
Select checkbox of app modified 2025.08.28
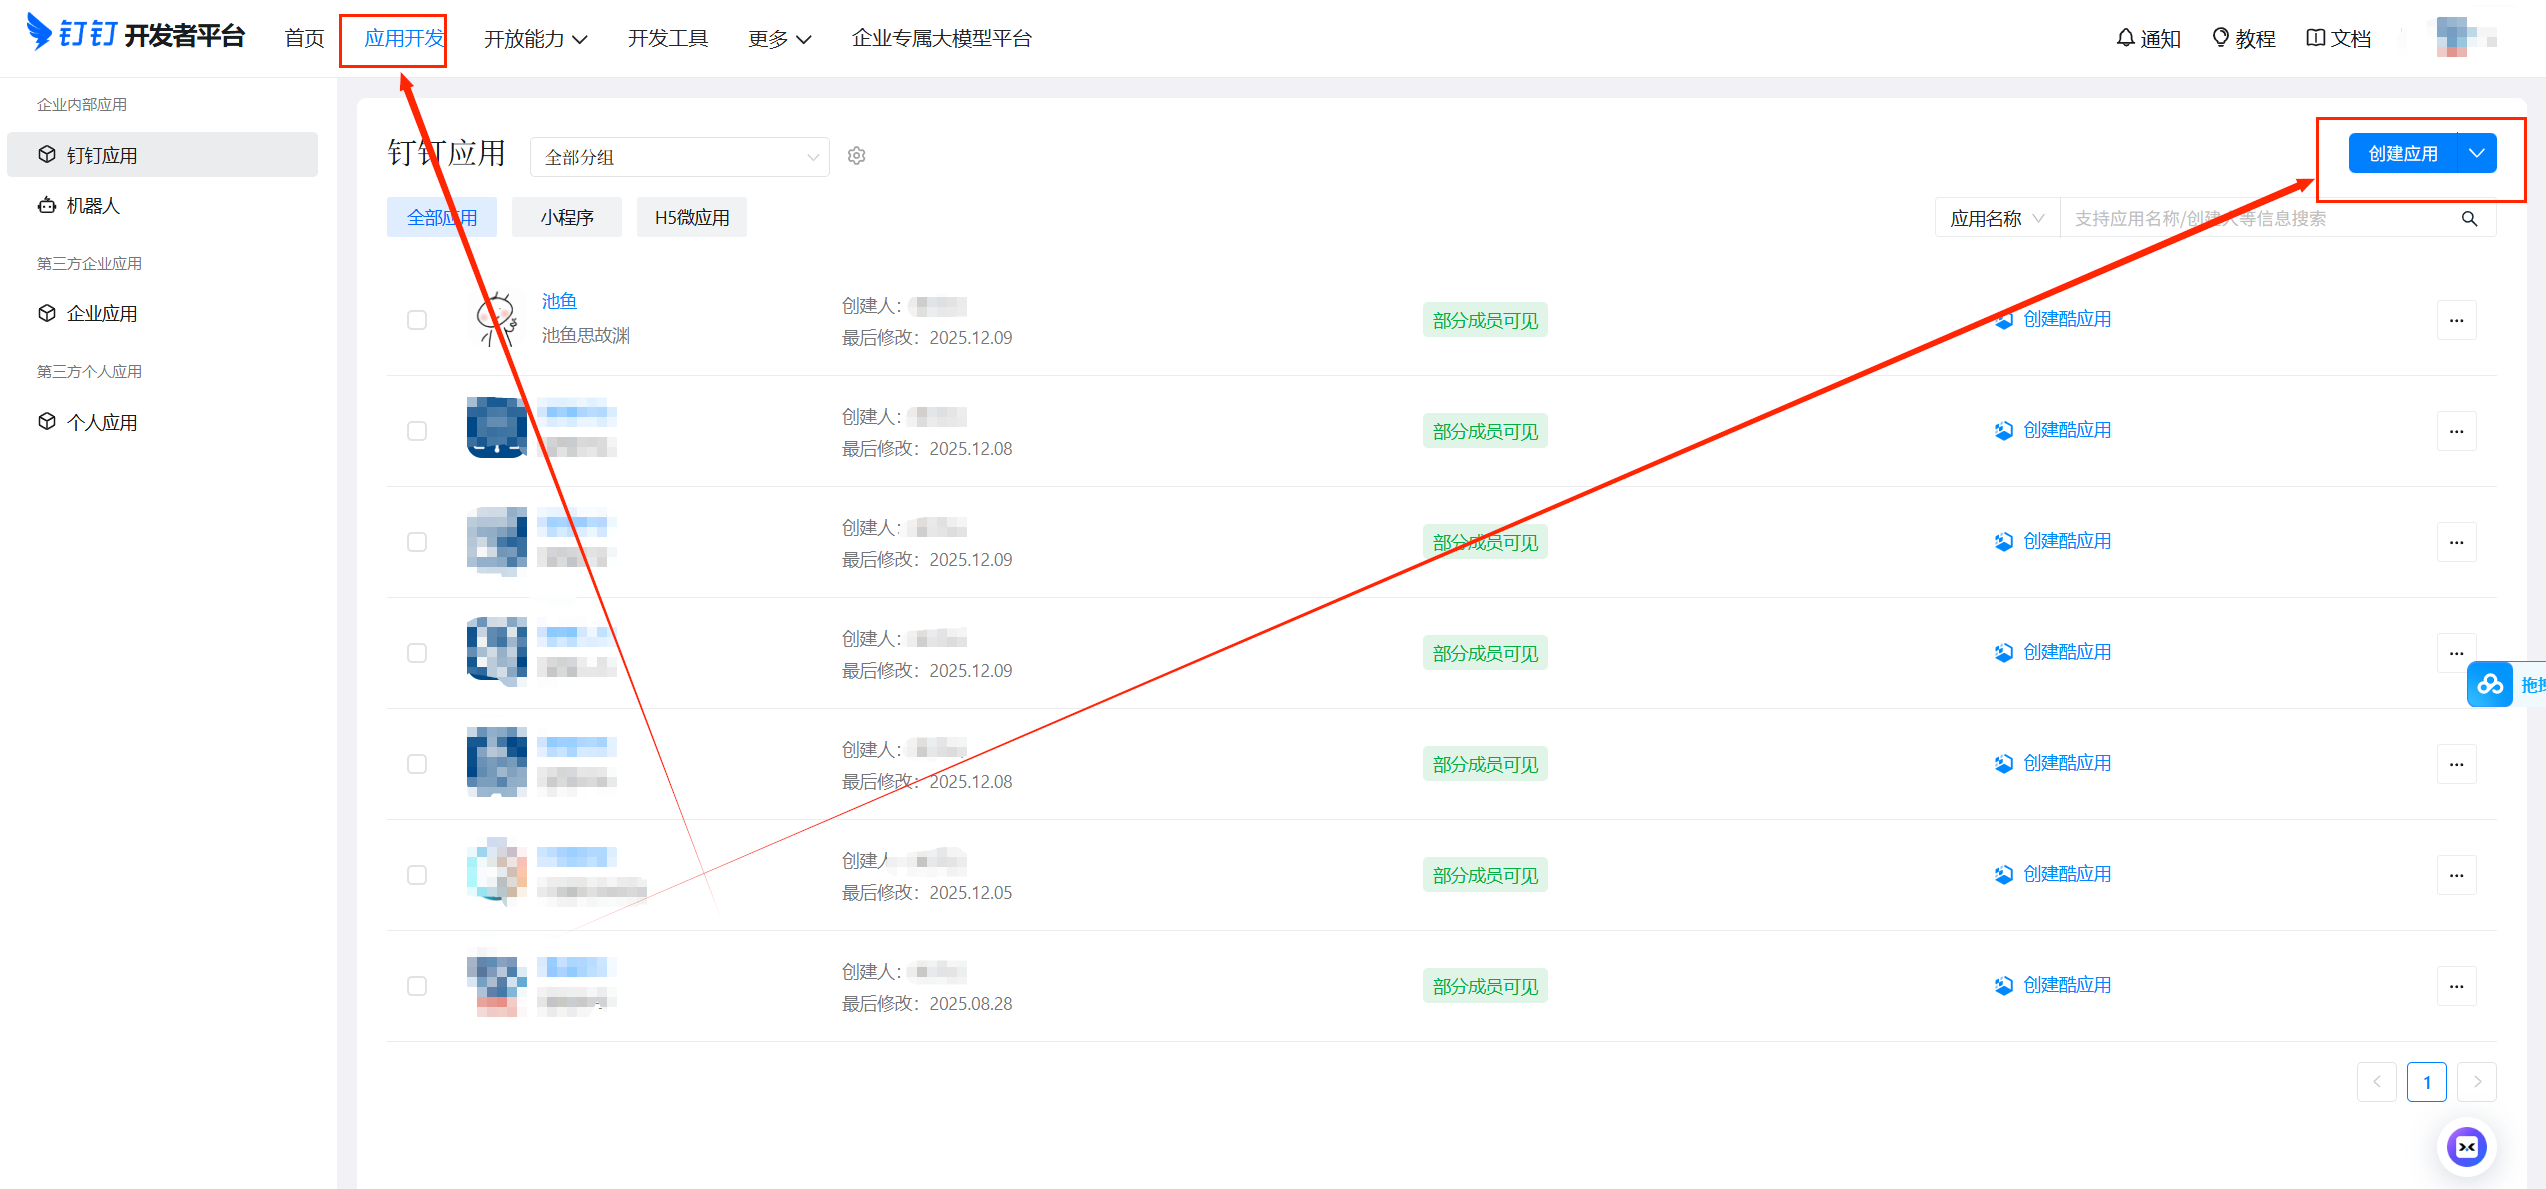[417, 986]
